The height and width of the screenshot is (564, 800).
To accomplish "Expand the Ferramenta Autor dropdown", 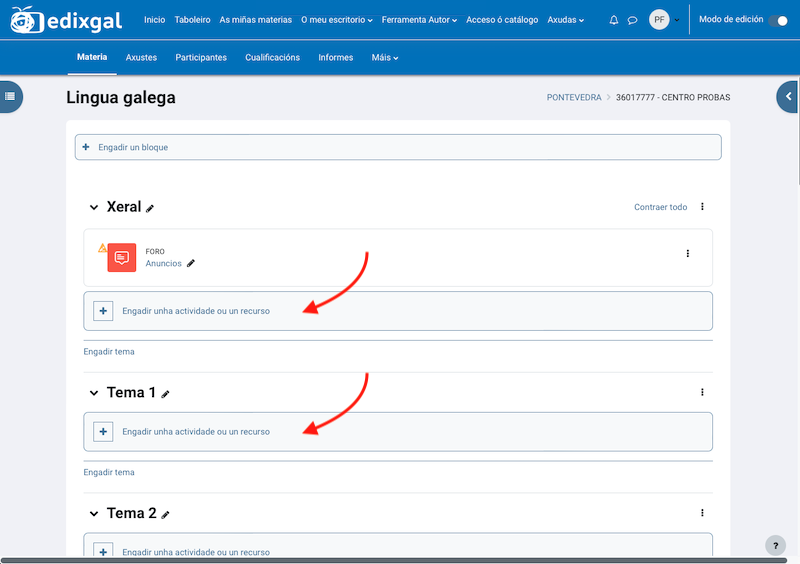I will pos(419,20).
